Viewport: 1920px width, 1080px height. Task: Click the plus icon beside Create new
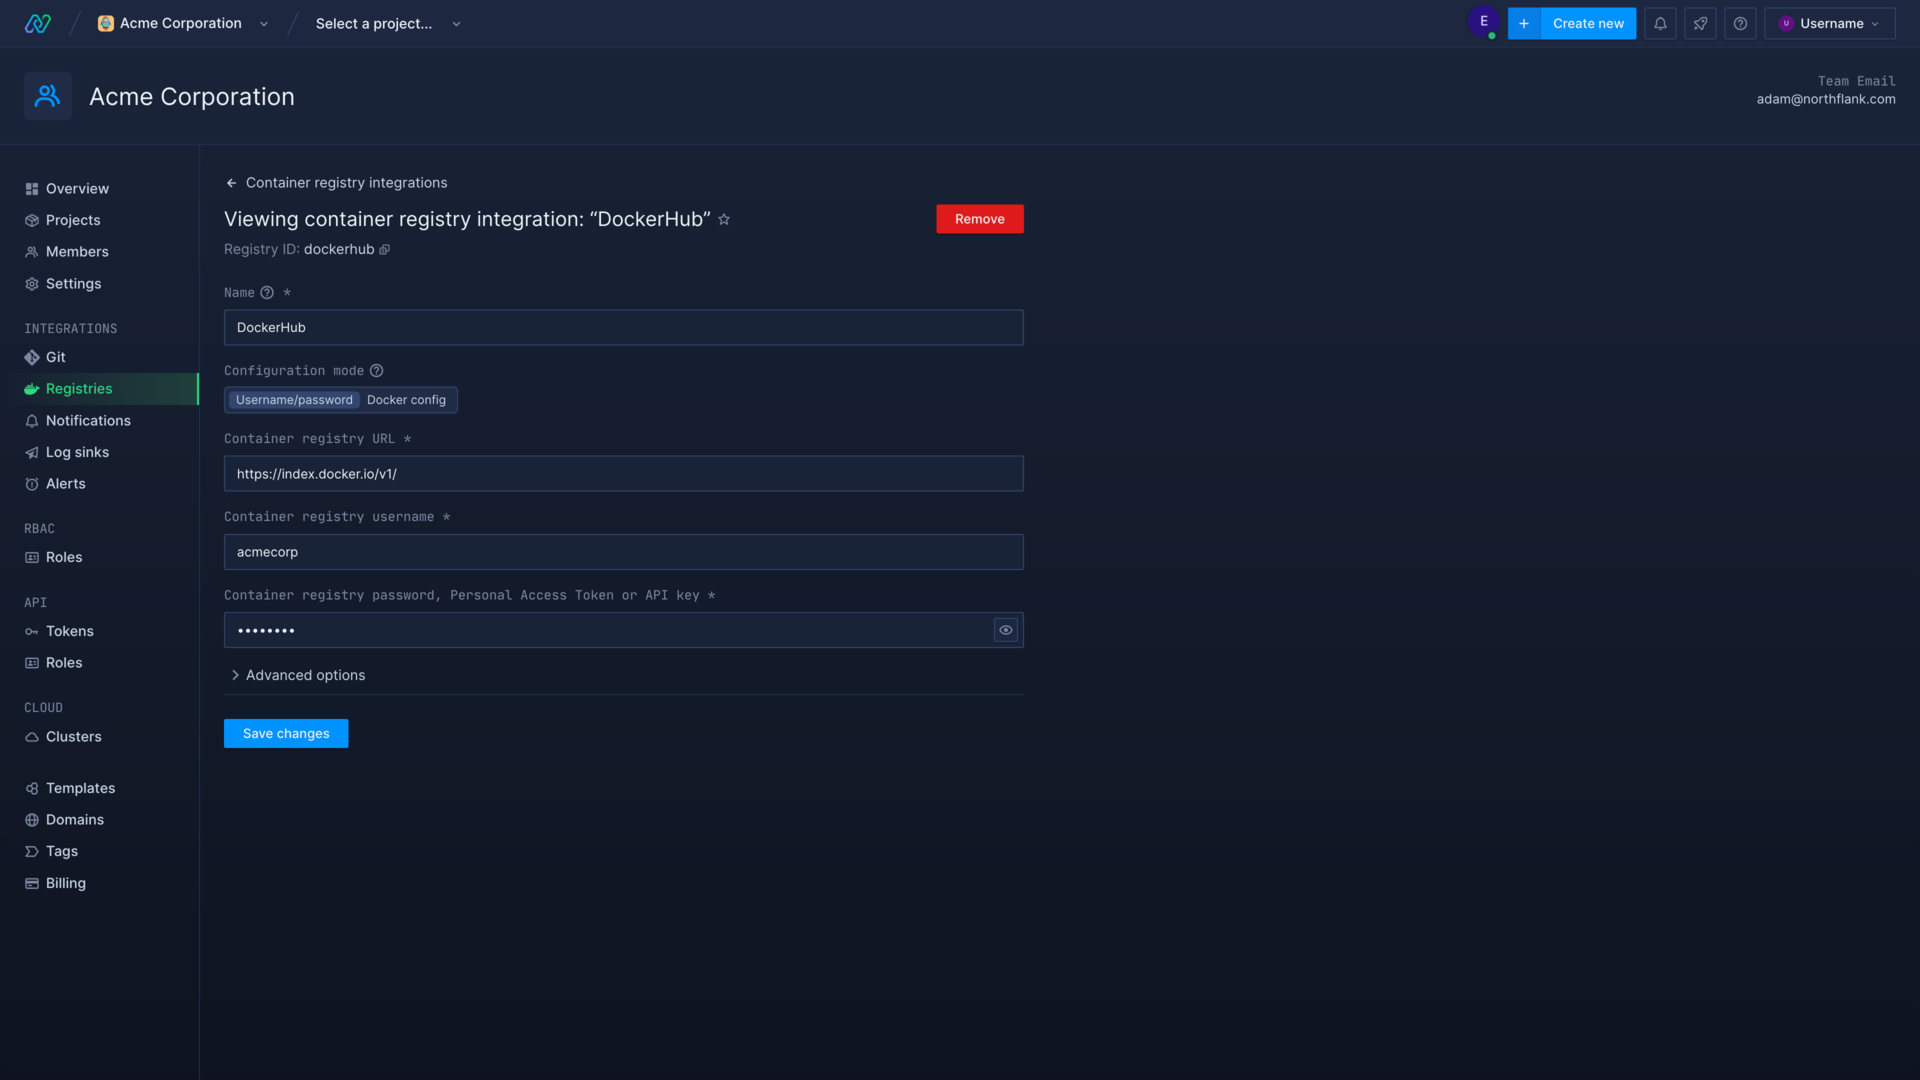1524,23
